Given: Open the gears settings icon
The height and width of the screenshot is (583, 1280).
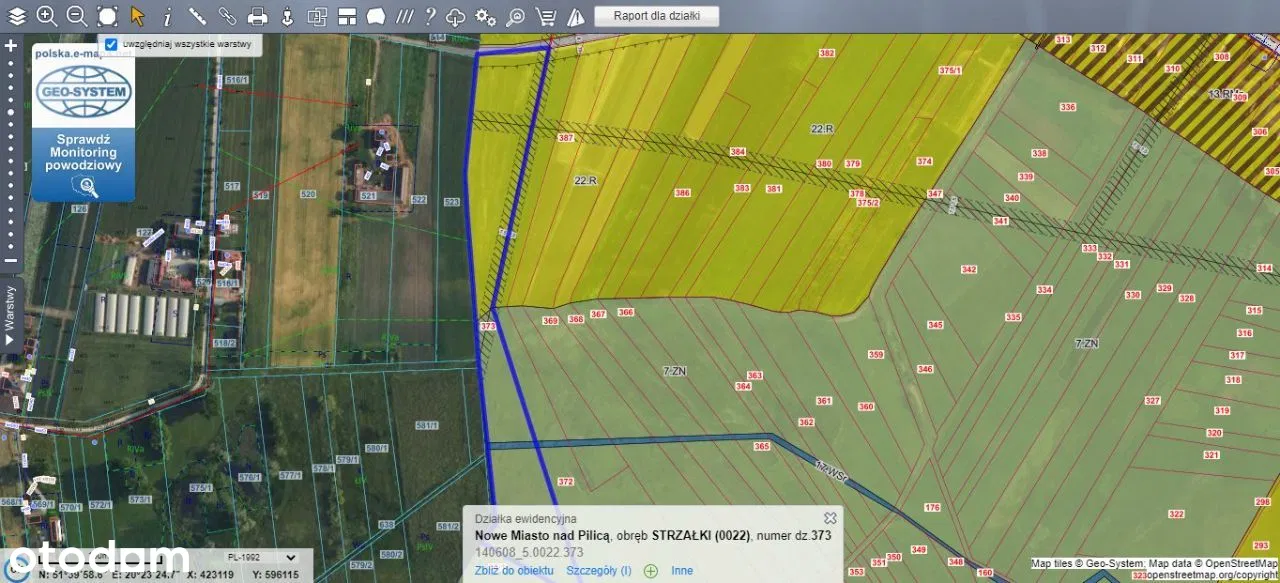Looking at the screenshot, I should click(485, 16).
